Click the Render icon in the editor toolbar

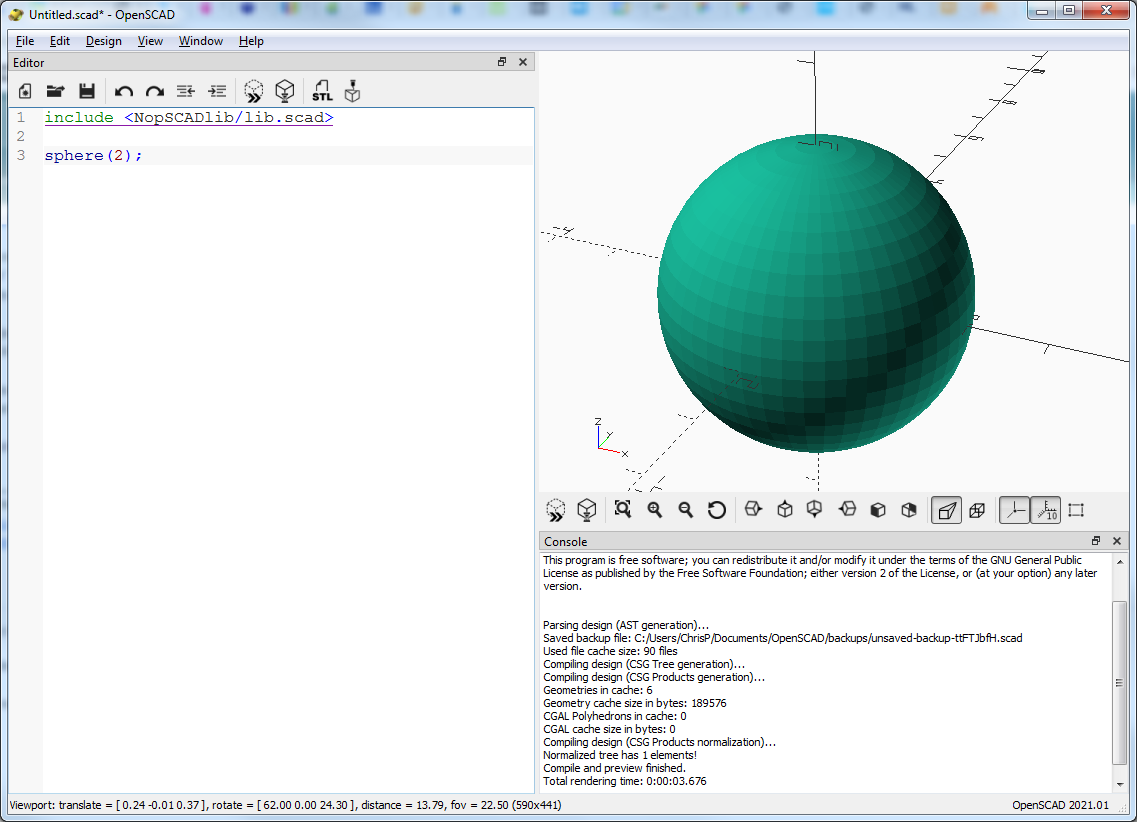285,91
